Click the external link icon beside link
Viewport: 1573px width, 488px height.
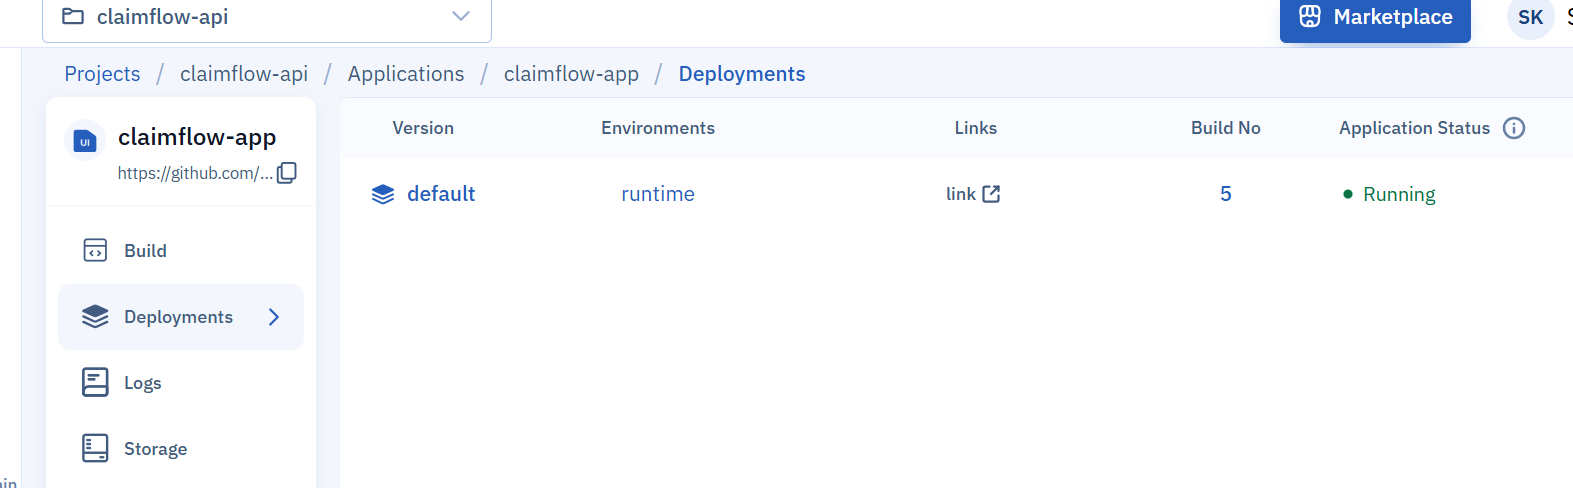[x=991, y=194]
